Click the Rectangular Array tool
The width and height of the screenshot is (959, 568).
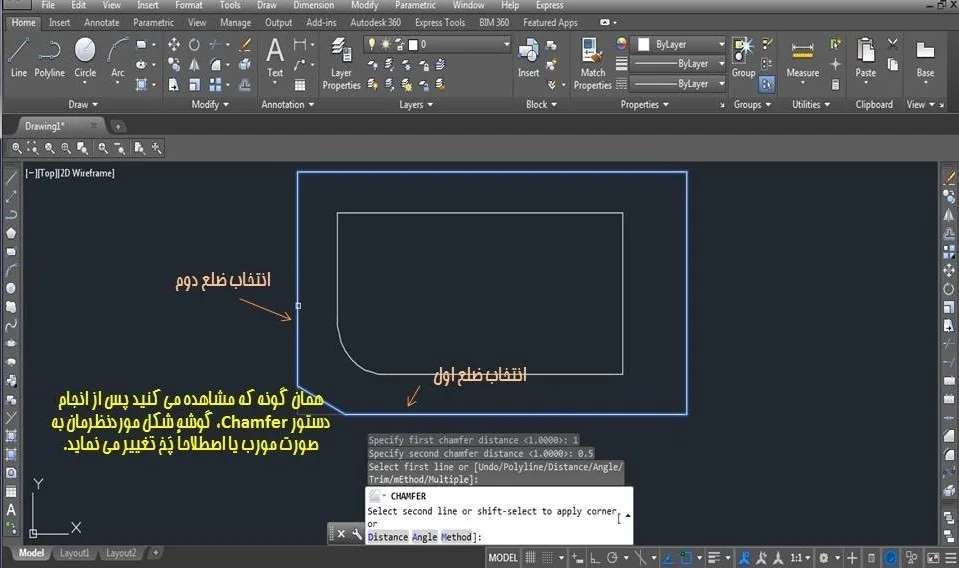(215, 84)
